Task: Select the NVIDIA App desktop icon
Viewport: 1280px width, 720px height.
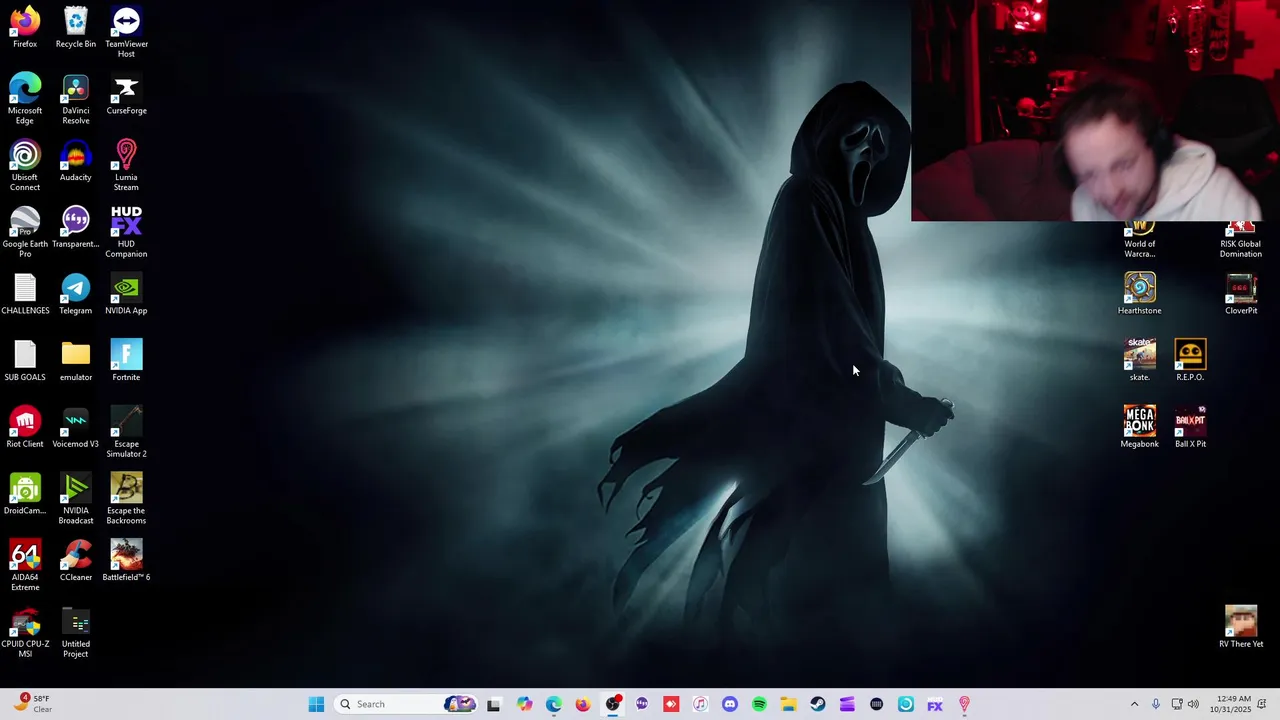Action: (126, 294)
